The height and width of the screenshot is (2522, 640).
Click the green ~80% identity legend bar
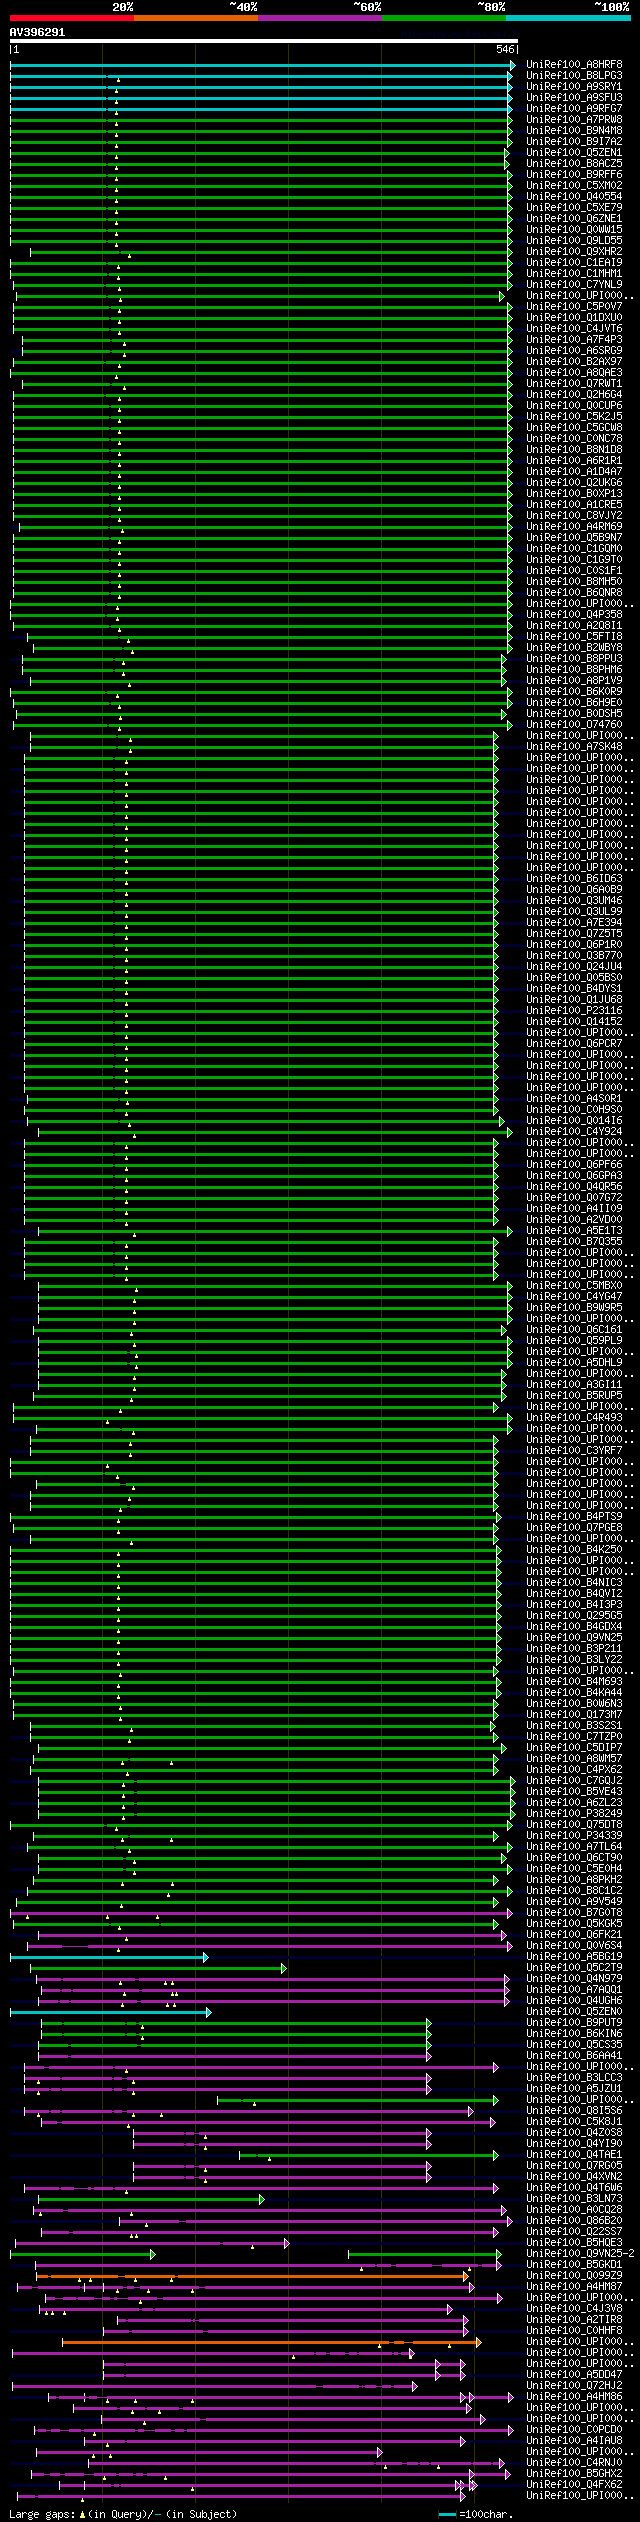pos(444,17)
